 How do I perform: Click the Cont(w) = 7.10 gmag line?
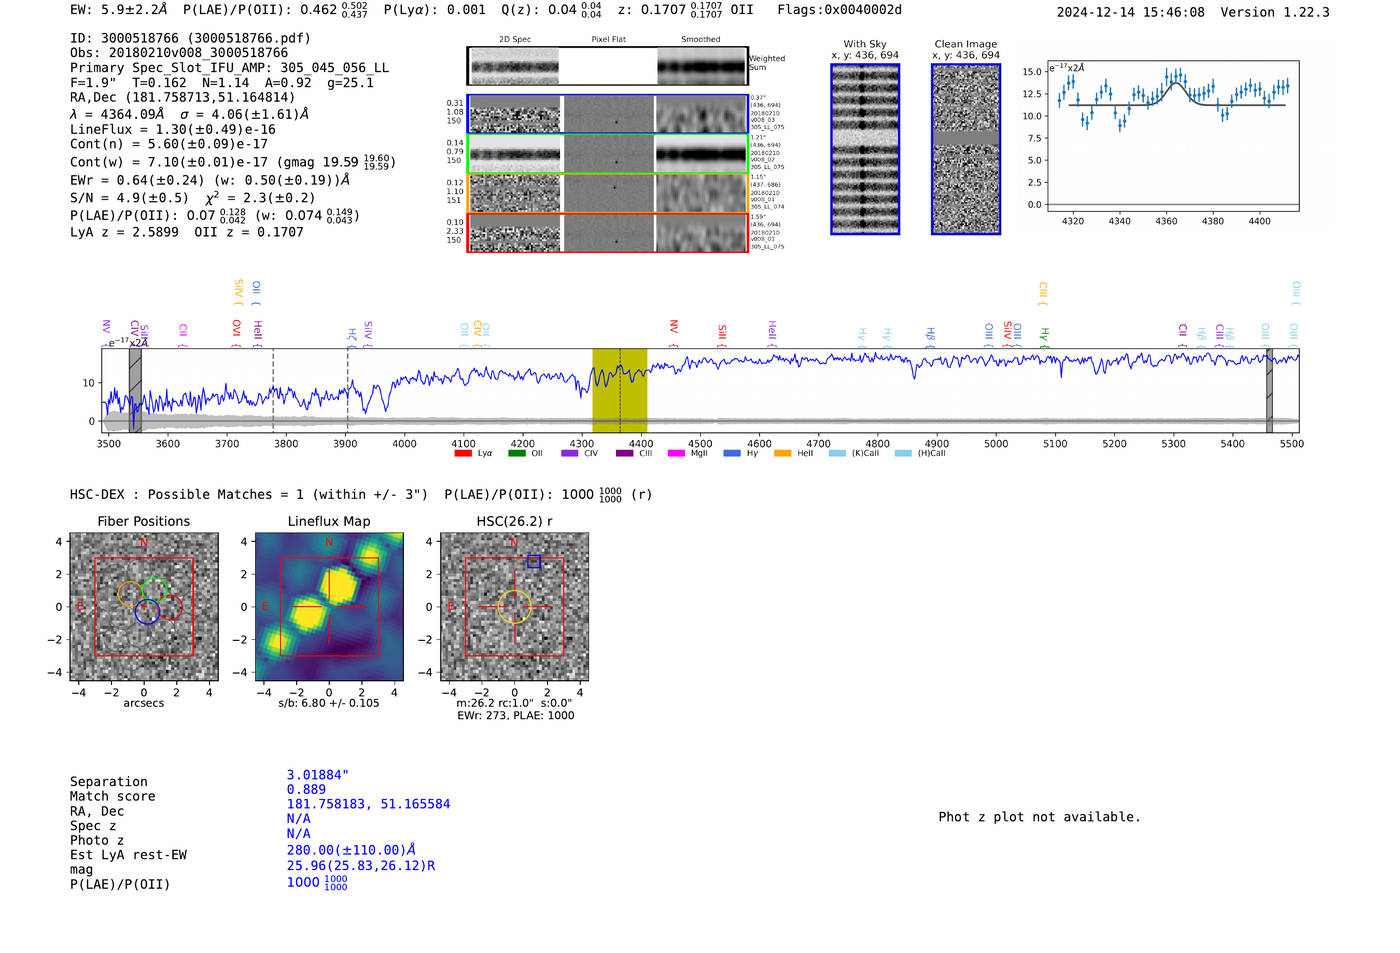pyautogui.click(x=233, y=161)
